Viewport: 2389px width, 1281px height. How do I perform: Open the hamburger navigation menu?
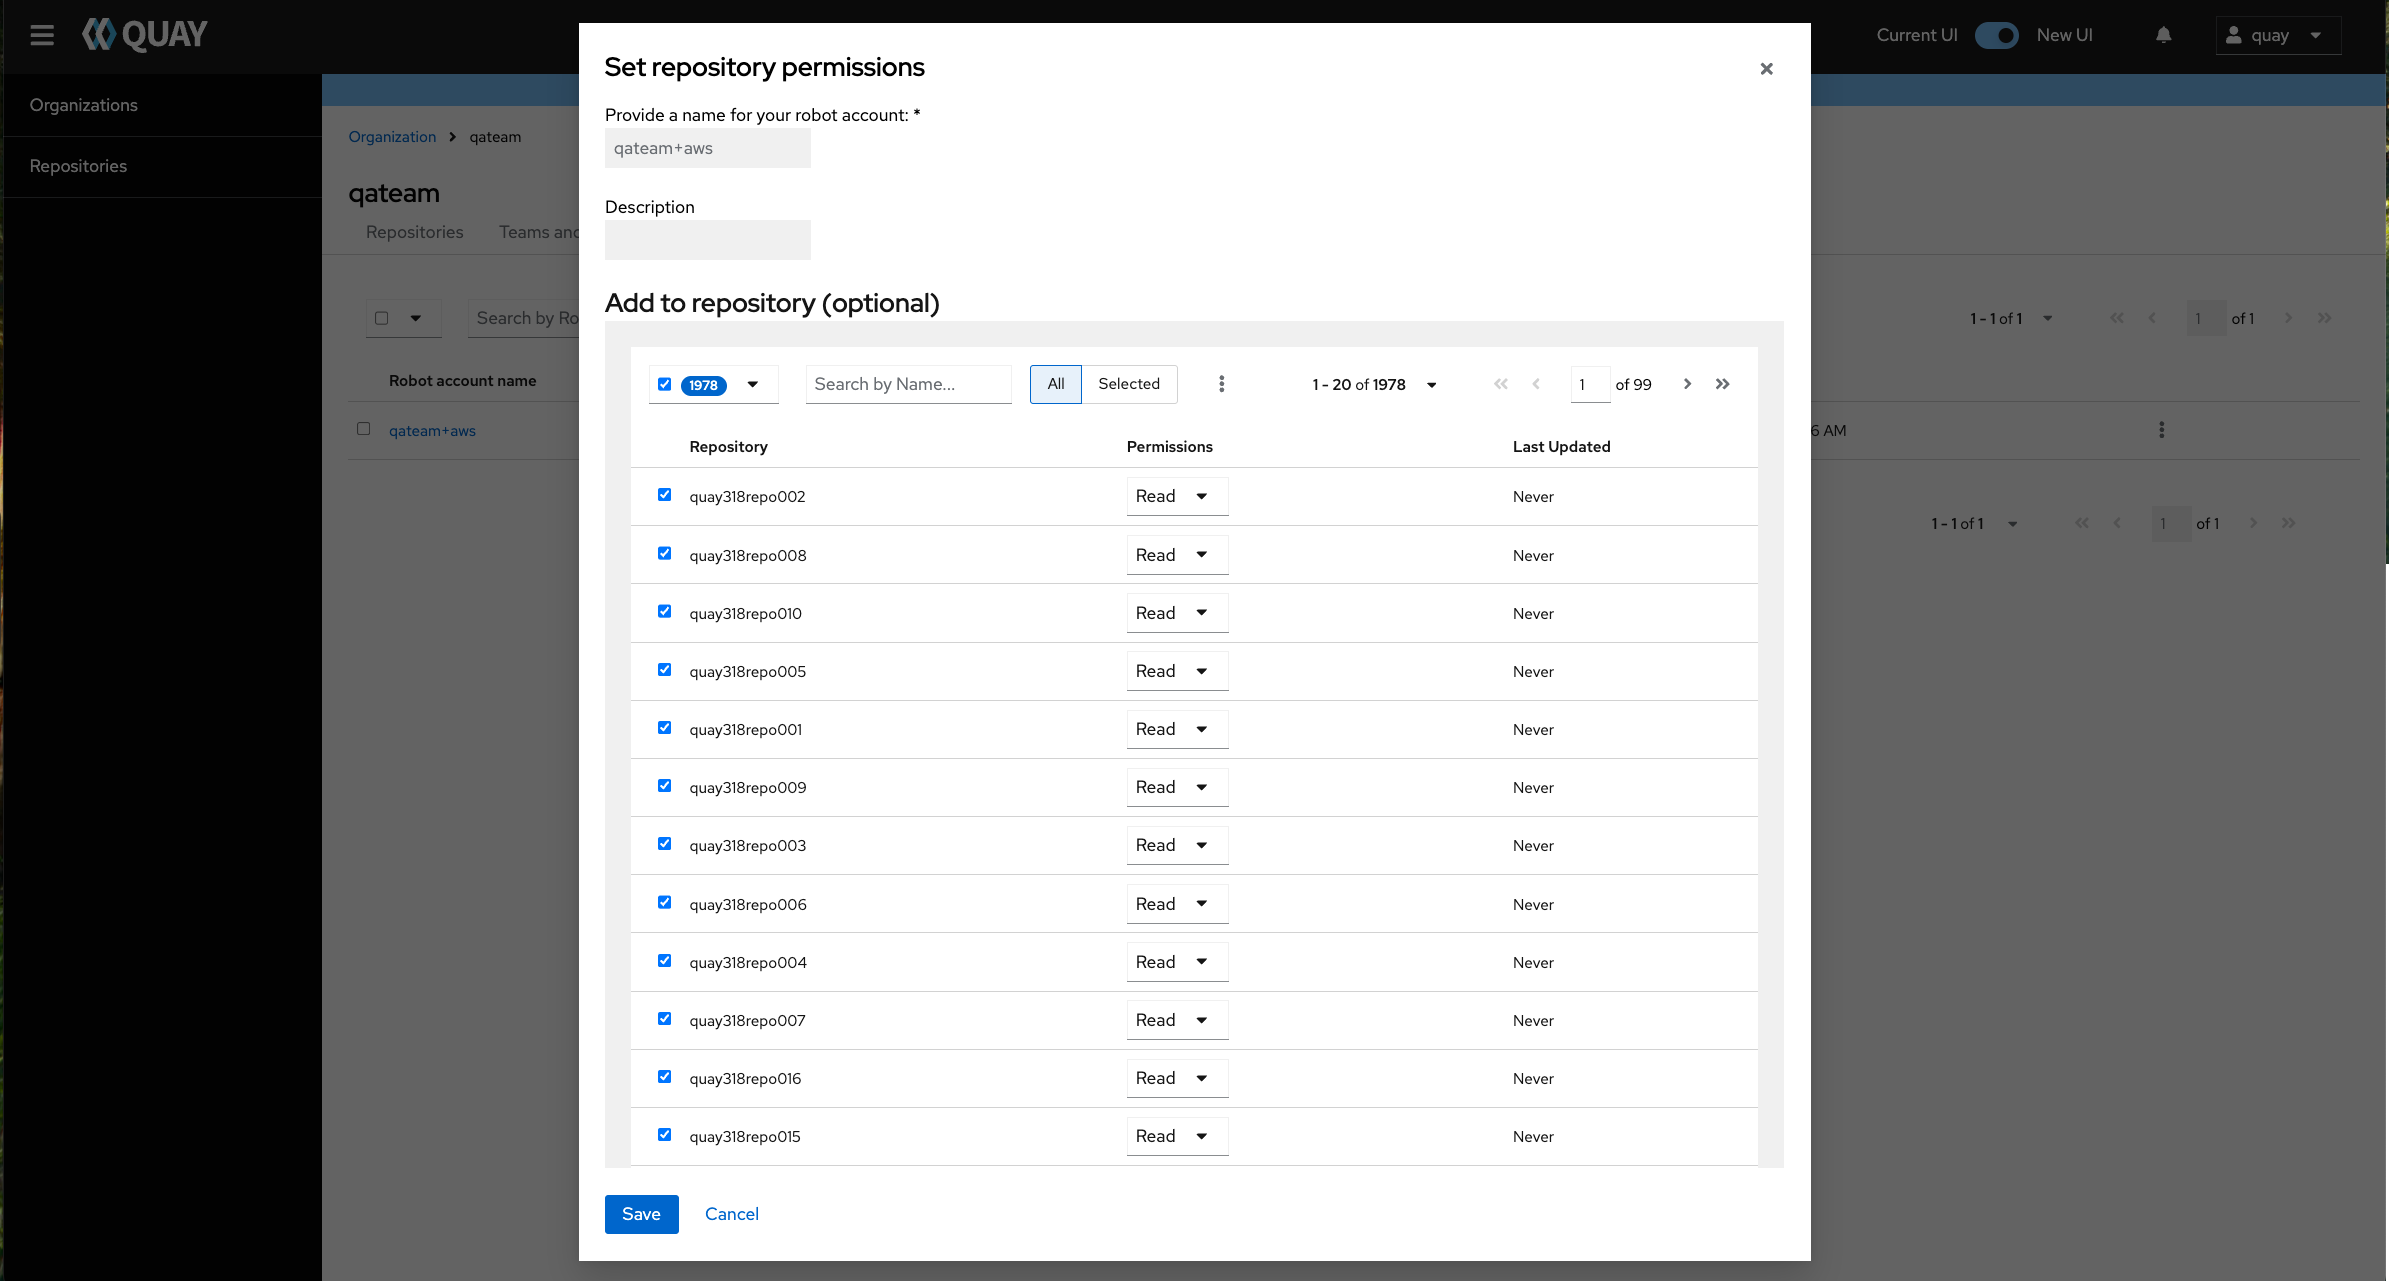42,36
